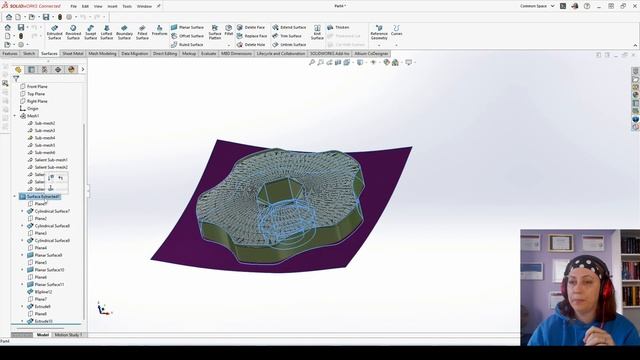Viewport: 640px width, 360px height.
Task: Click the Ruled Surface tool
Action: [187, 44]
